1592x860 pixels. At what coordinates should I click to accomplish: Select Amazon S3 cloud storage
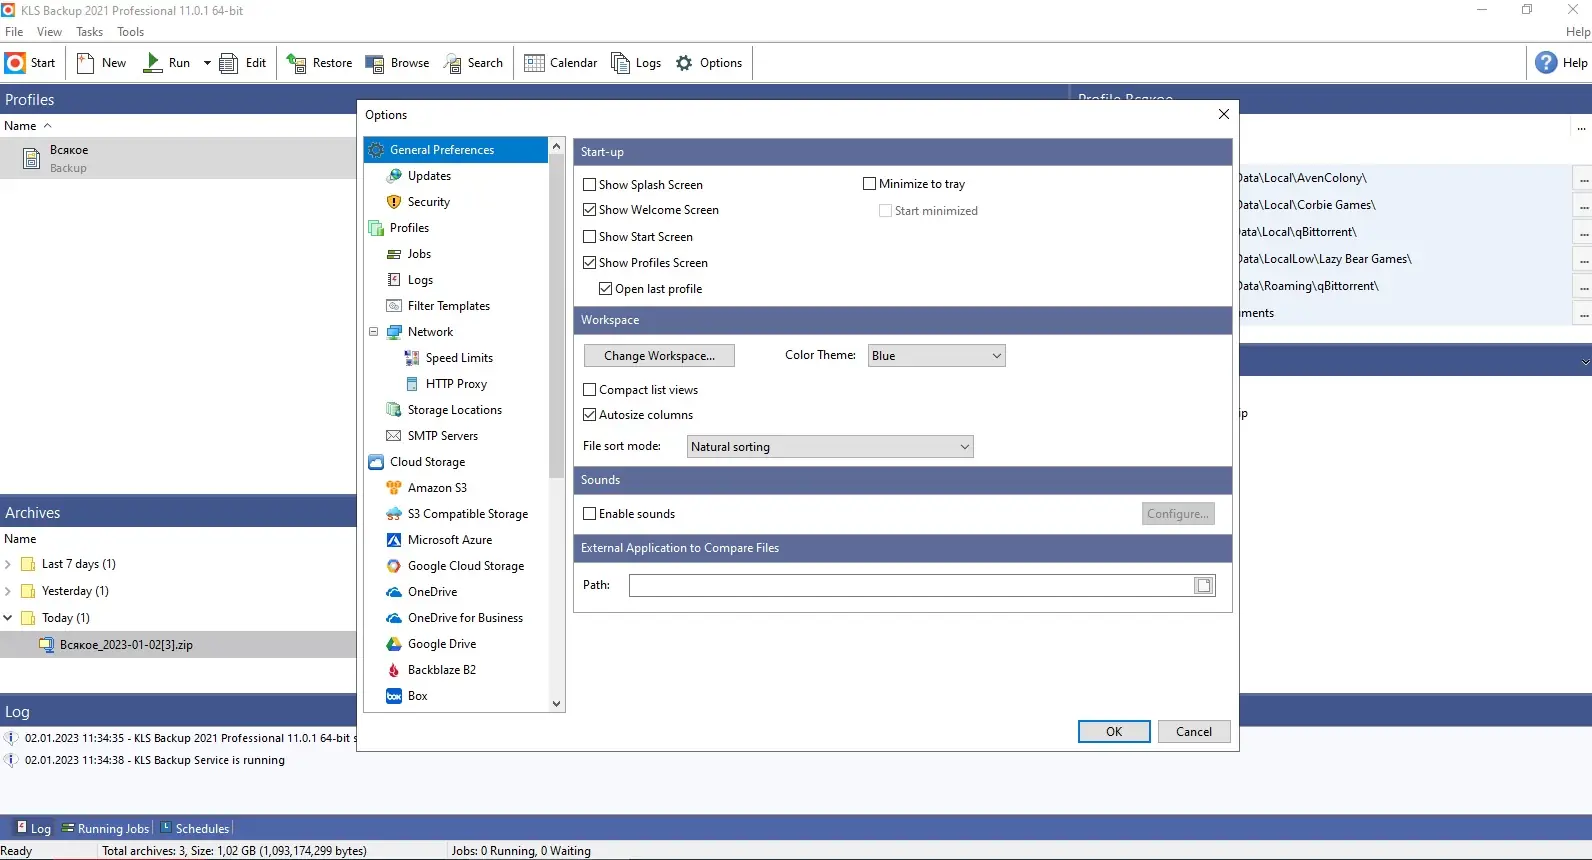pyautogui.click(x=437, y=488)
